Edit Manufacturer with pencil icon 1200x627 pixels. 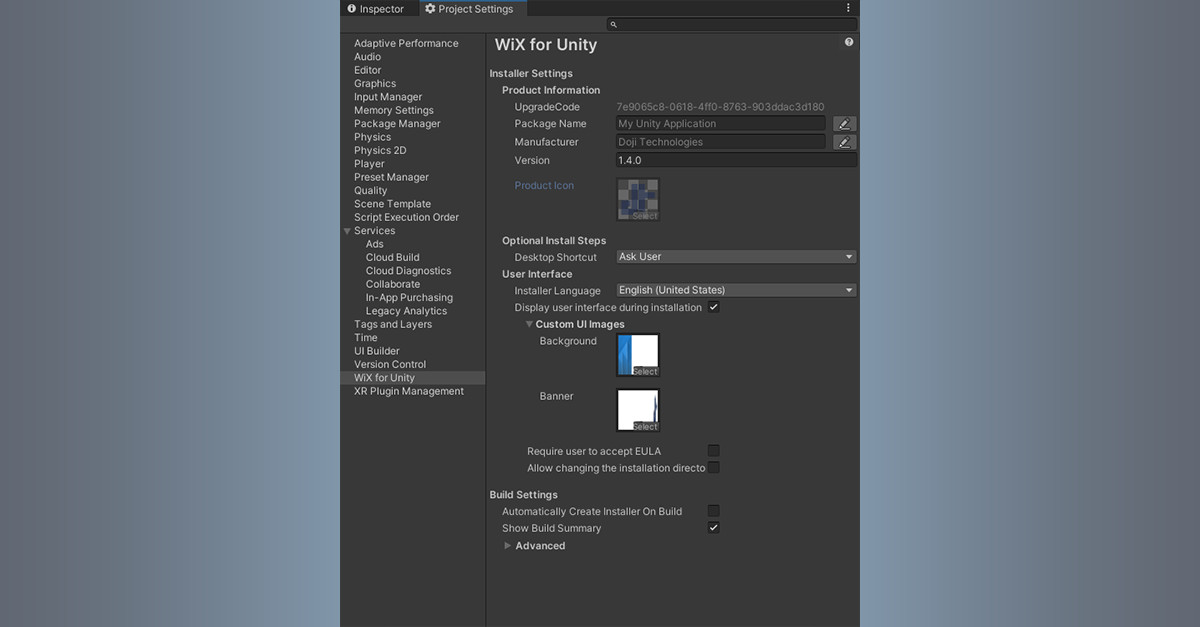tap(844, 142)
